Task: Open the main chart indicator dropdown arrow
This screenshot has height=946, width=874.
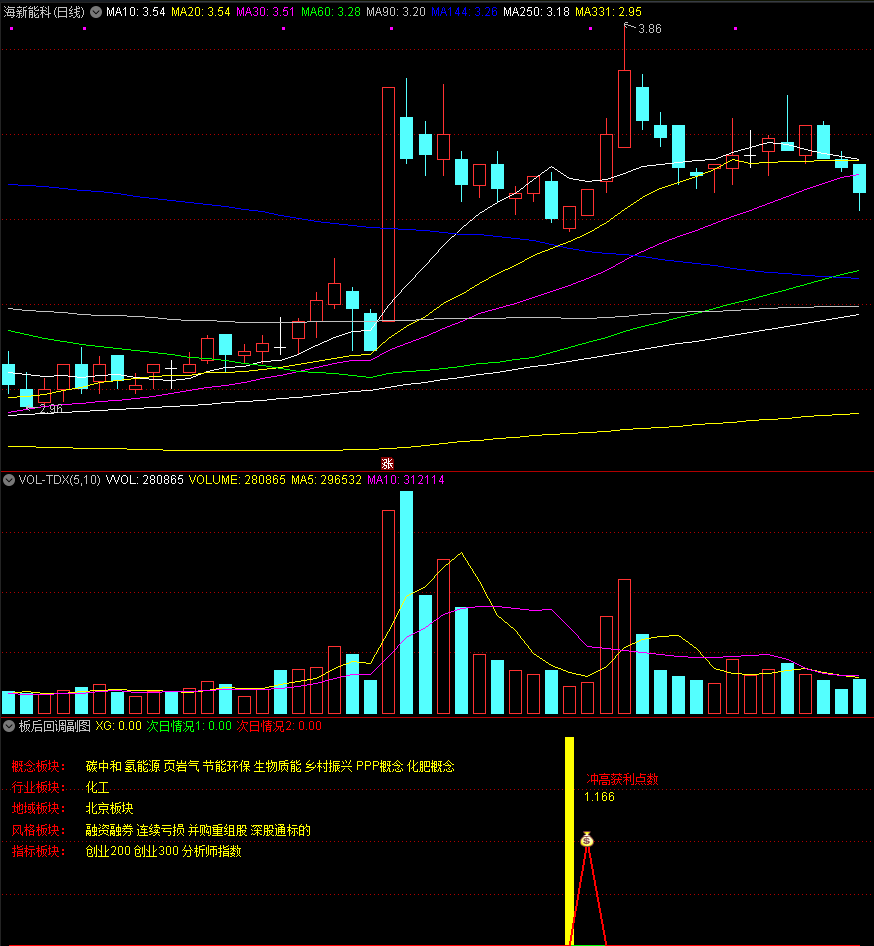Action: pyautogui.click(x=96, y=12)
